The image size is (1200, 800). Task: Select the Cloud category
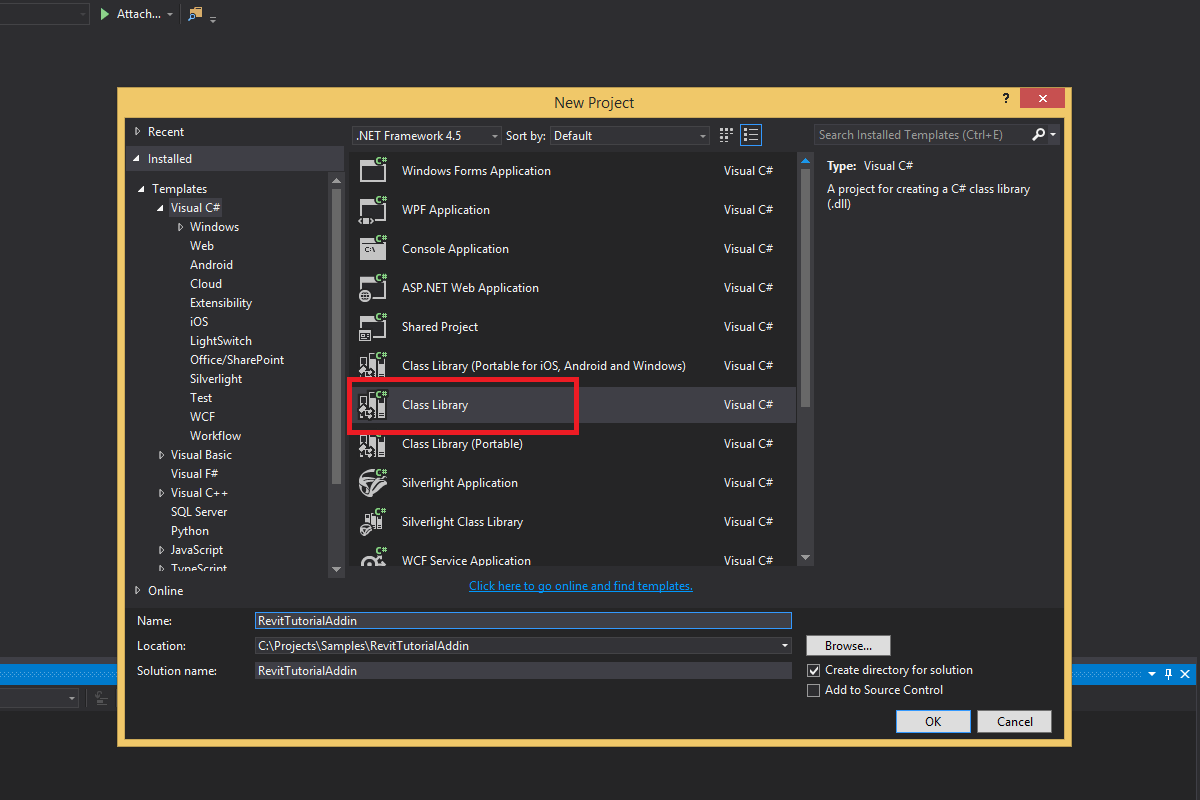pyautogui.click(x=206, y=284)
